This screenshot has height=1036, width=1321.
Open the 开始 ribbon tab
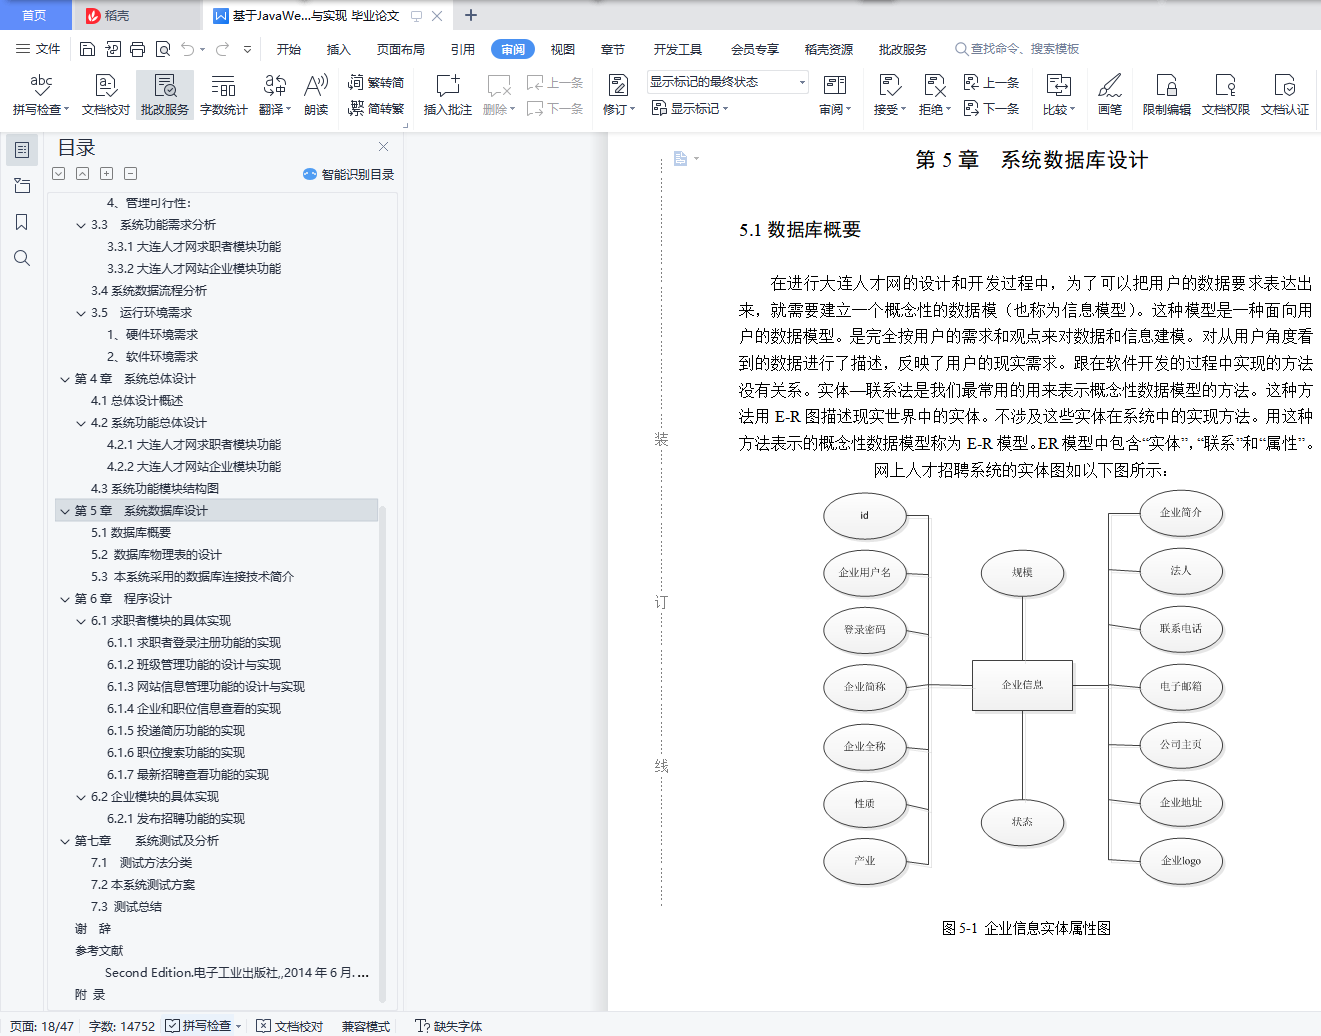pos(289,49)
